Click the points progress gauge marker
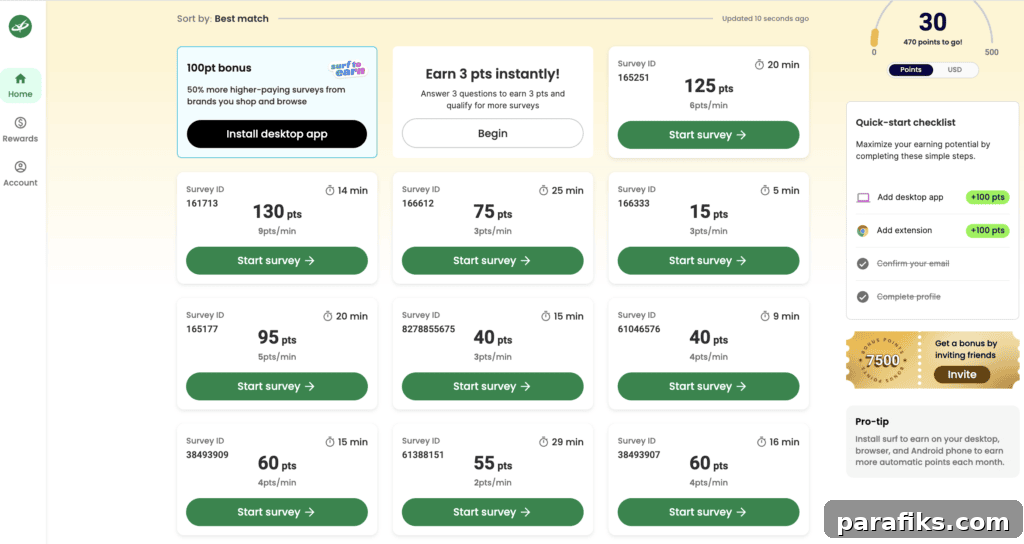The image size is (1024, 544). coord(874,37)
